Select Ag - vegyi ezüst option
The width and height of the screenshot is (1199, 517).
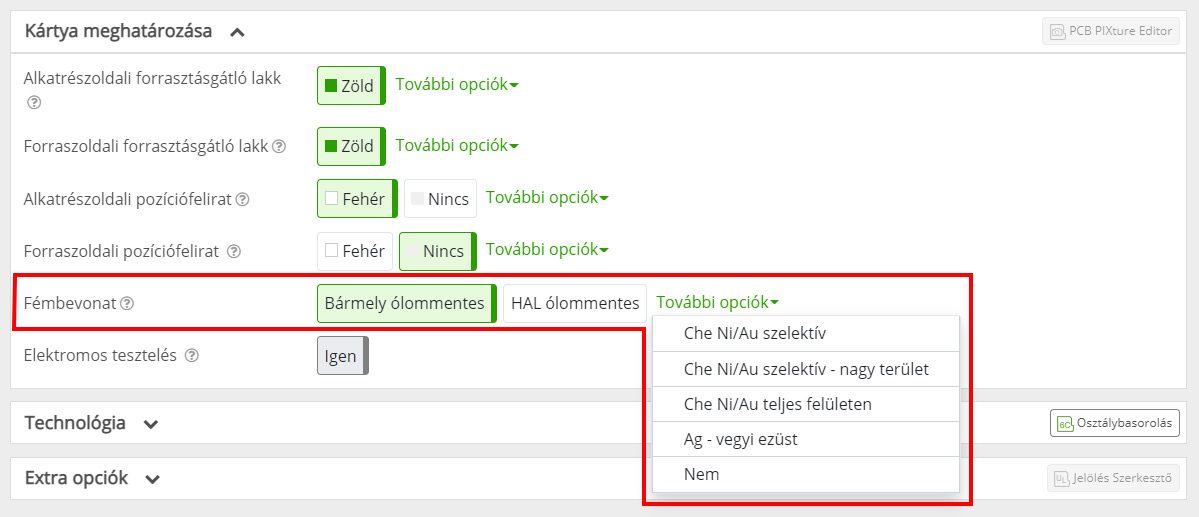point(740,439)
